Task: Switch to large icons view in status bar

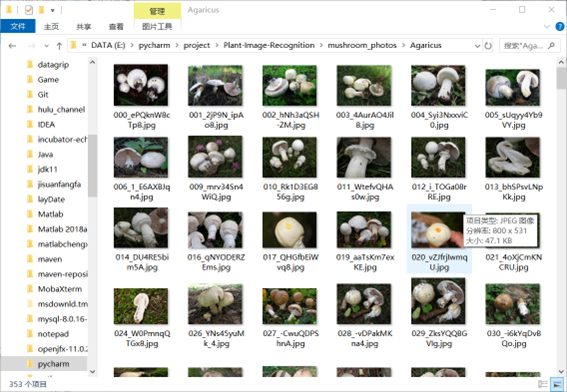Action: point(557,384)
